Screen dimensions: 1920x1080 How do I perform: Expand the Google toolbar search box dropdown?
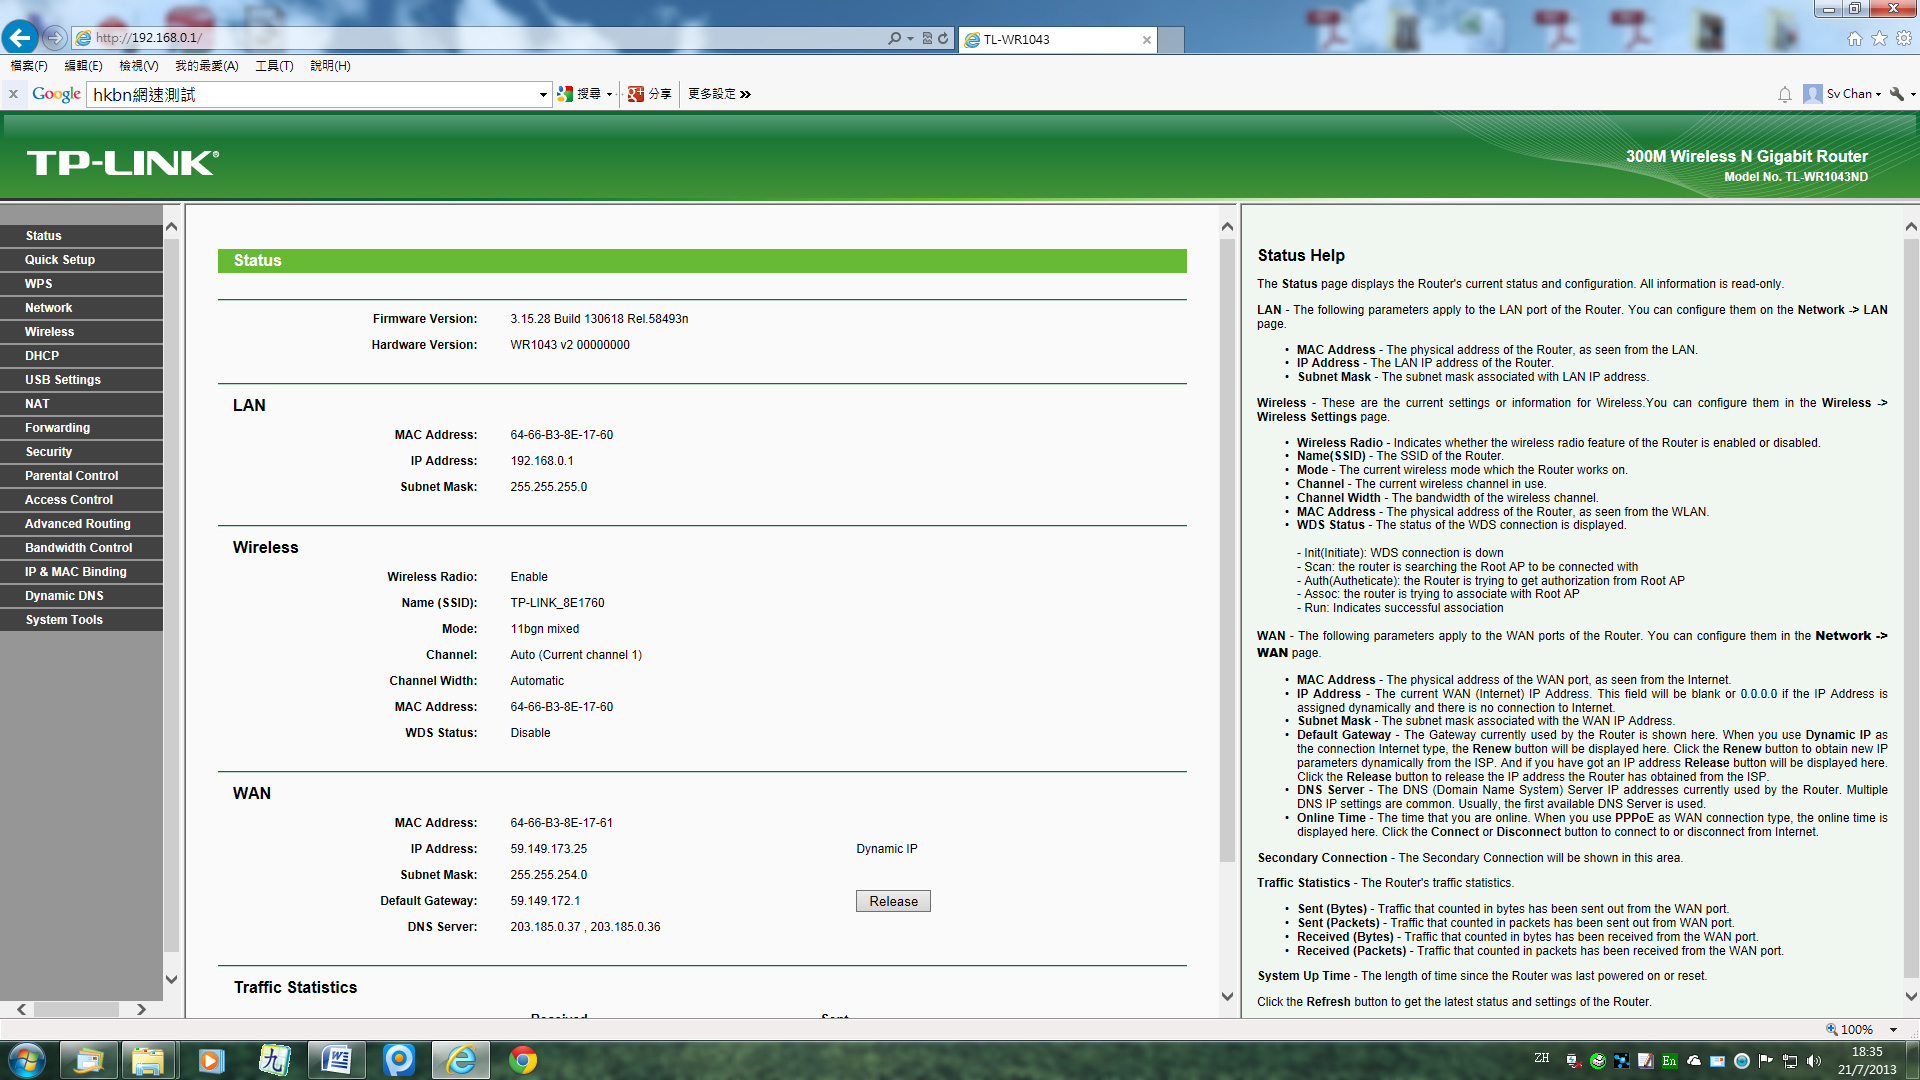(x=543, y=95)
